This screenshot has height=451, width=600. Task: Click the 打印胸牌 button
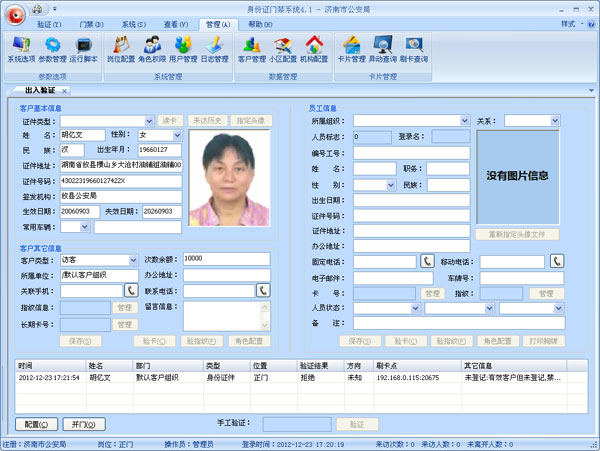543,341
